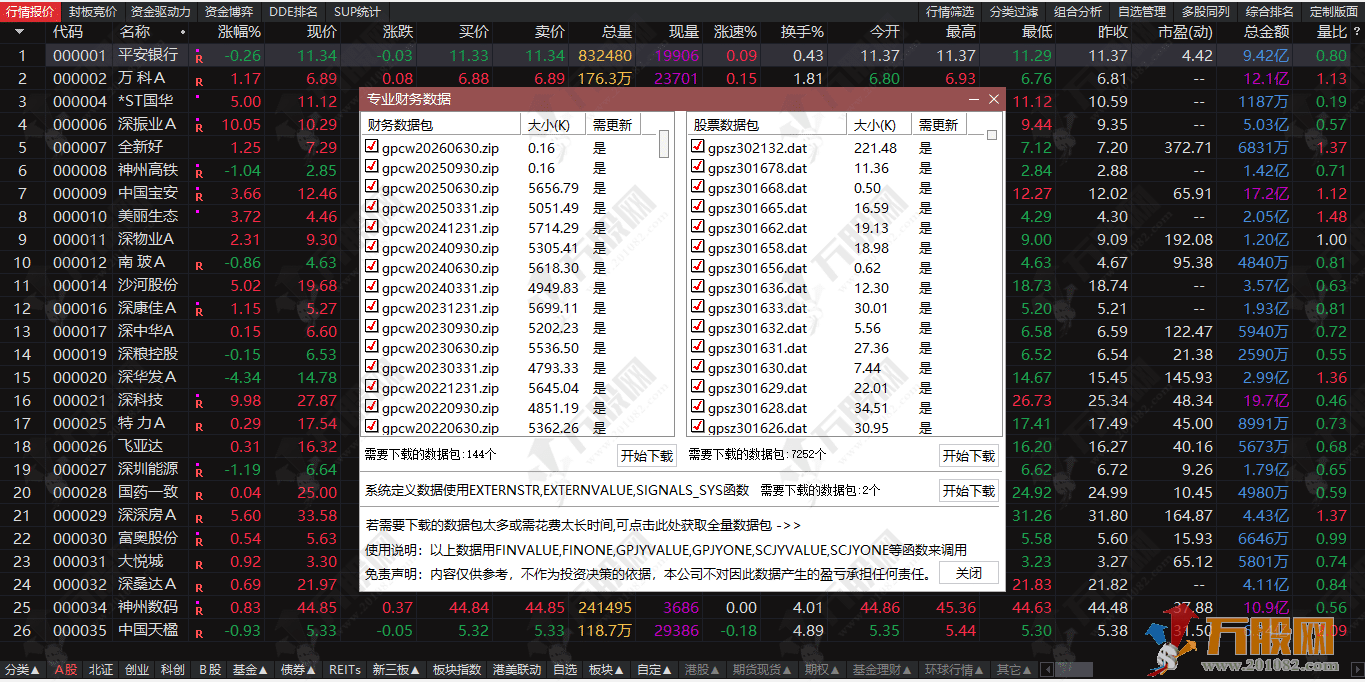The image size is (1365, 682).
Task: Open the 行情报价 quote toolbar icon
Action: (x=30, y=11)
